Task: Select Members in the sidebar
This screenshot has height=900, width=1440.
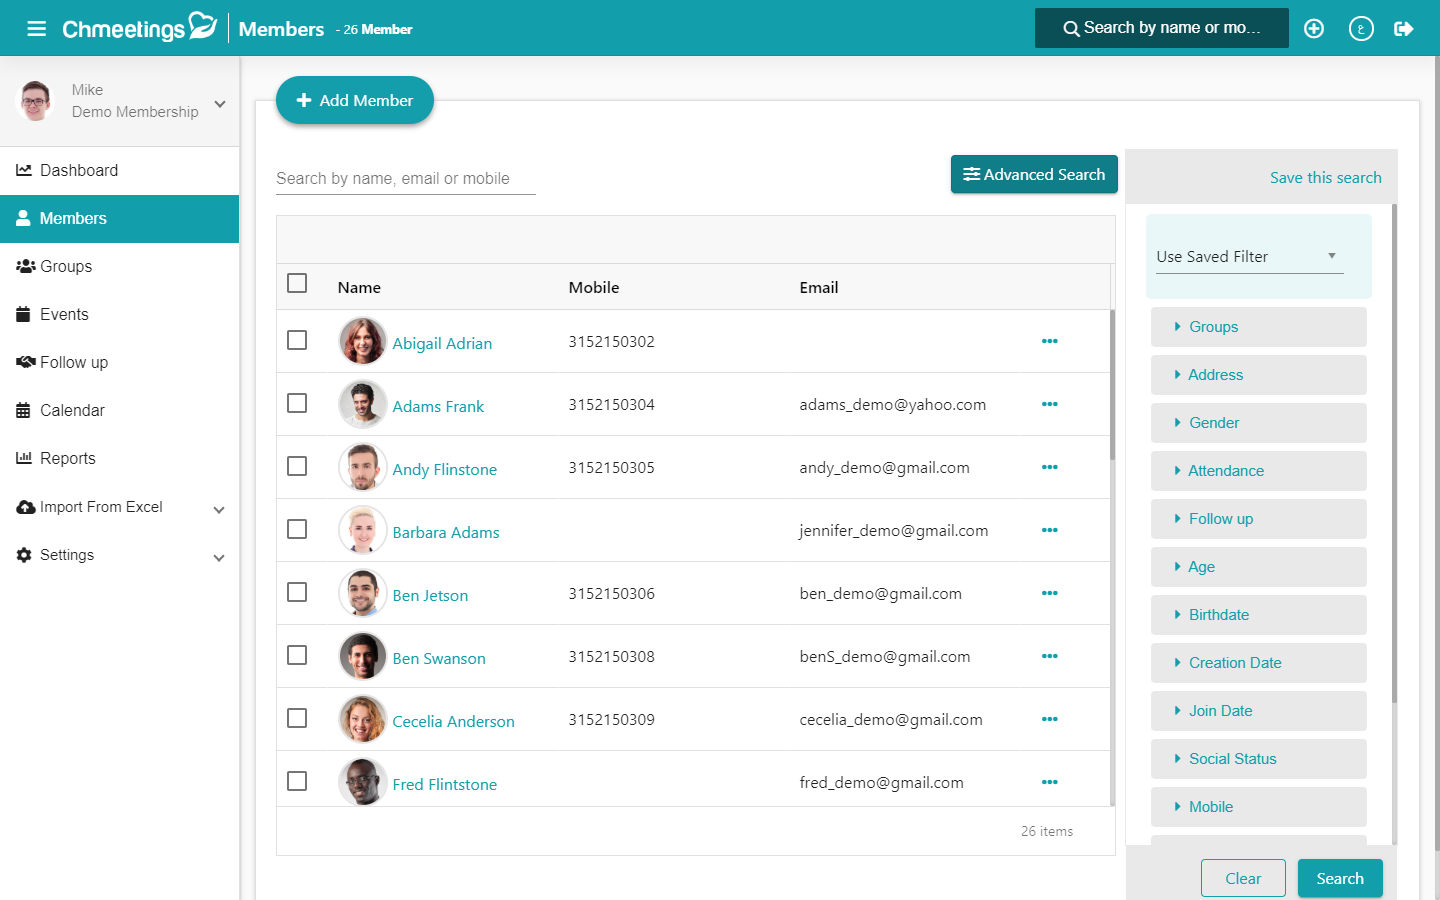Action: (x=119, y=218)
